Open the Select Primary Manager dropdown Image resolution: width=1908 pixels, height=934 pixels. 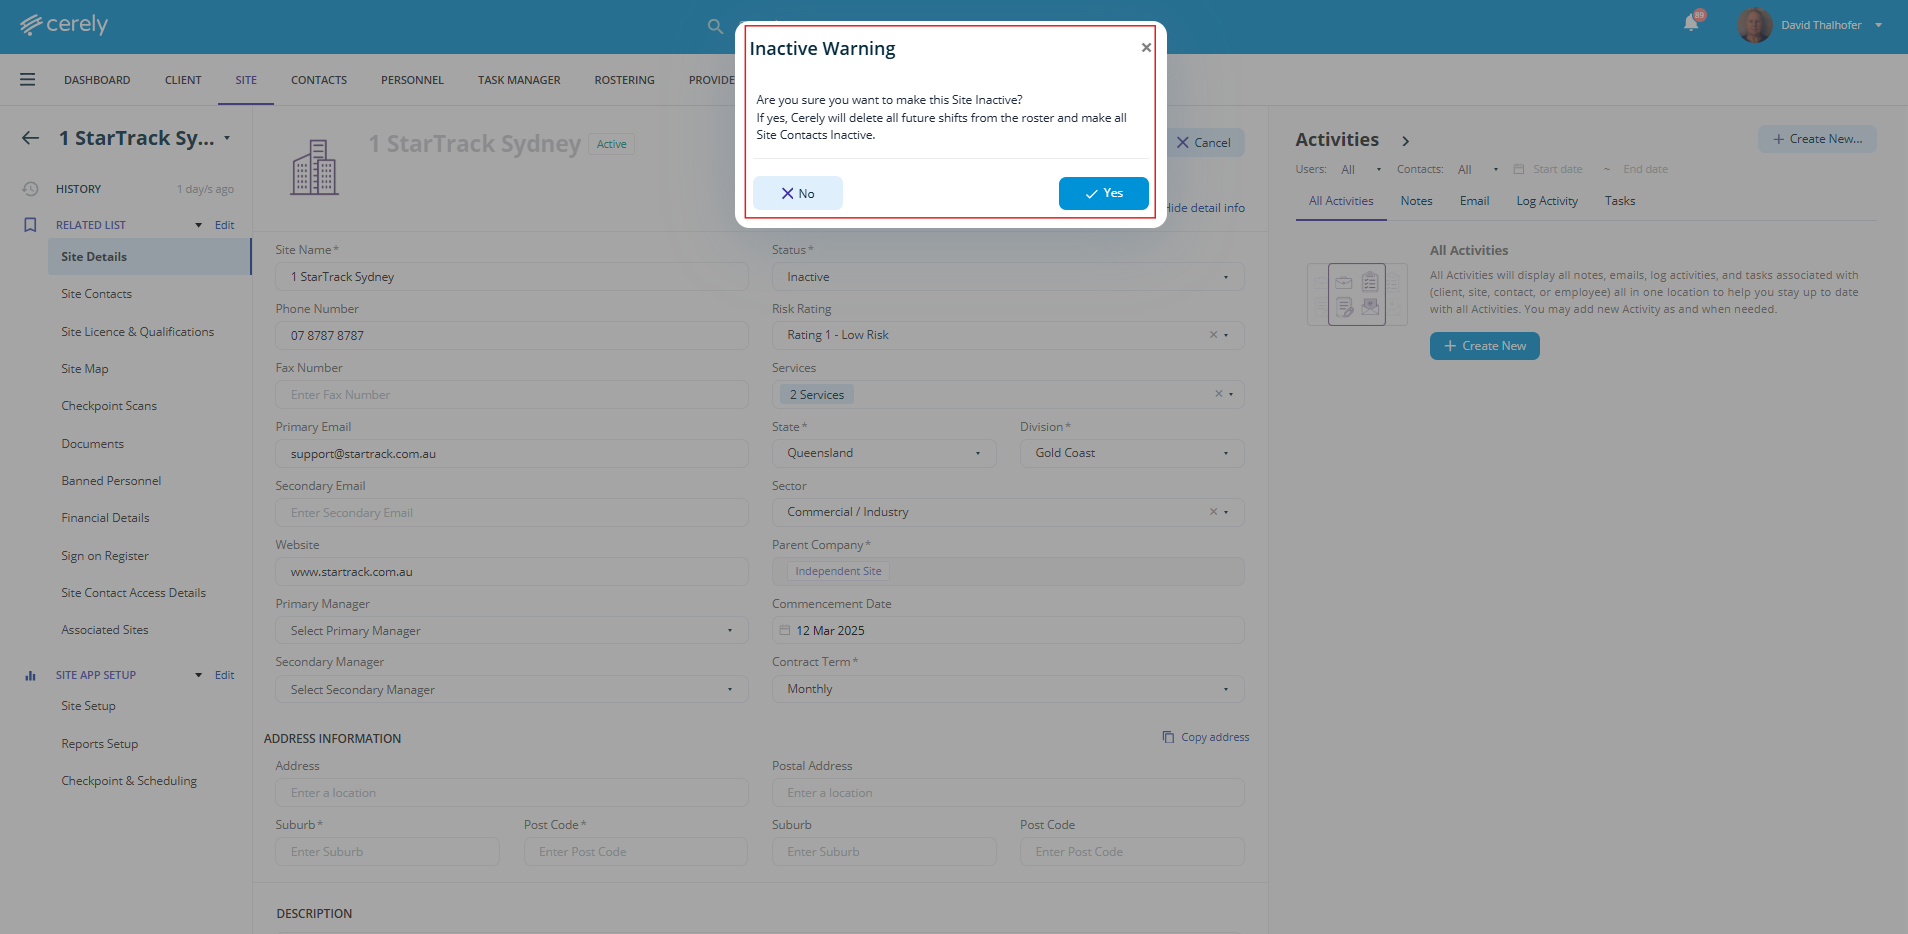tap(512, 631)
